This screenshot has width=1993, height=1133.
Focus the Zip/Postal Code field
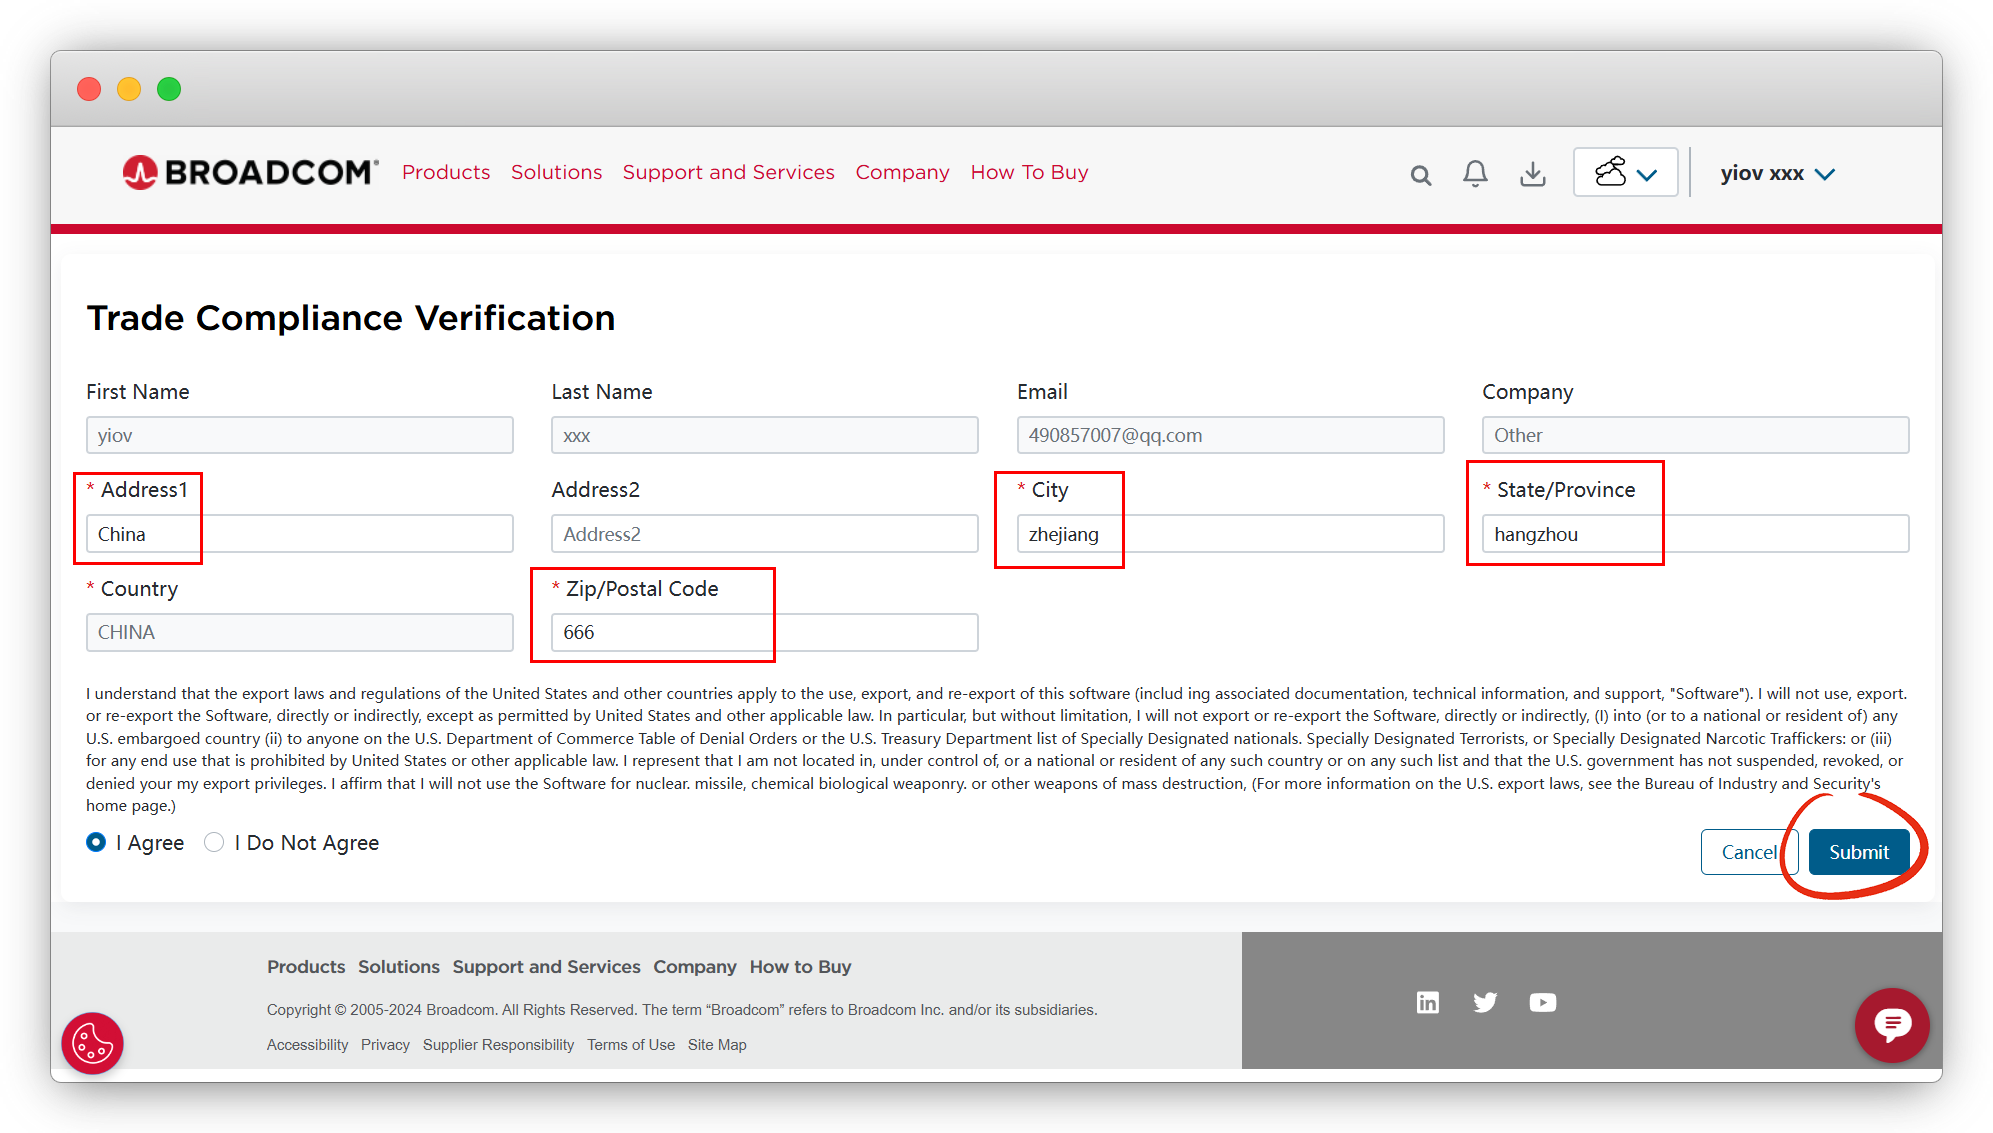tap(764, 632)
